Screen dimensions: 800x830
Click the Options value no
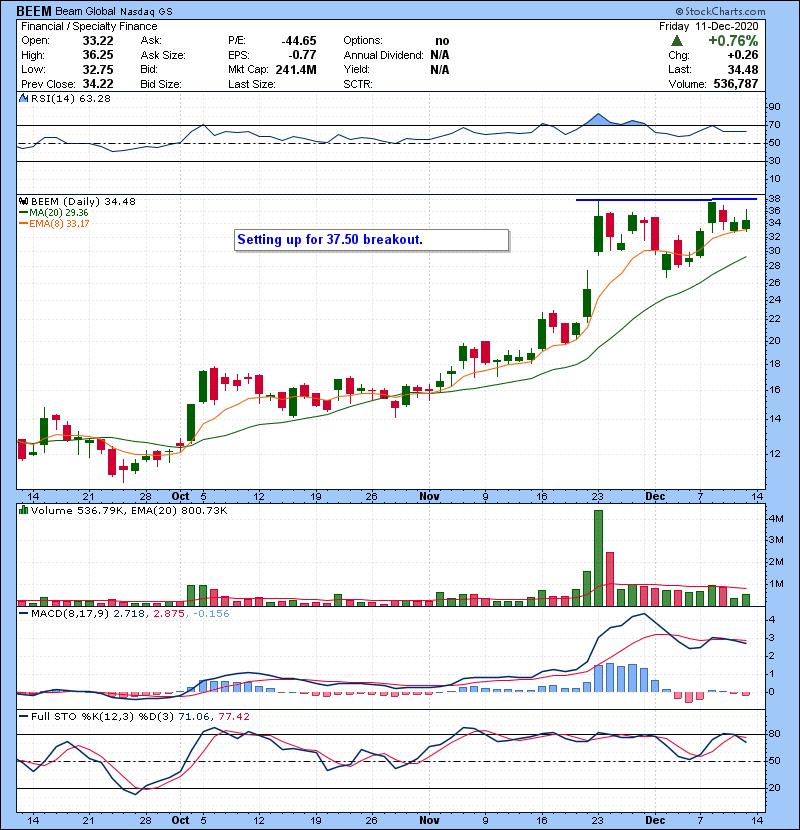(442, 41)
